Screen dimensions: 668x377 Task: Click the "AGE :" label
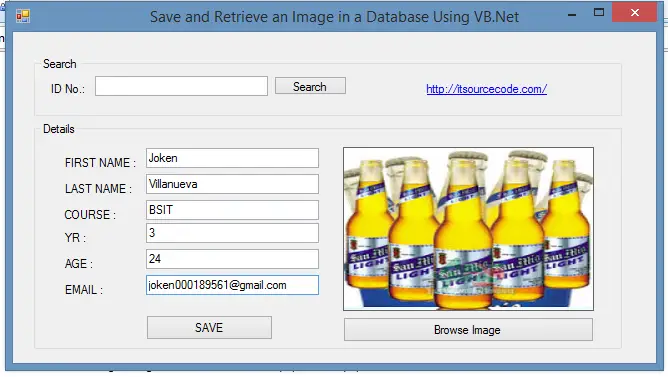pyautogui.click(x=79, y=264)
